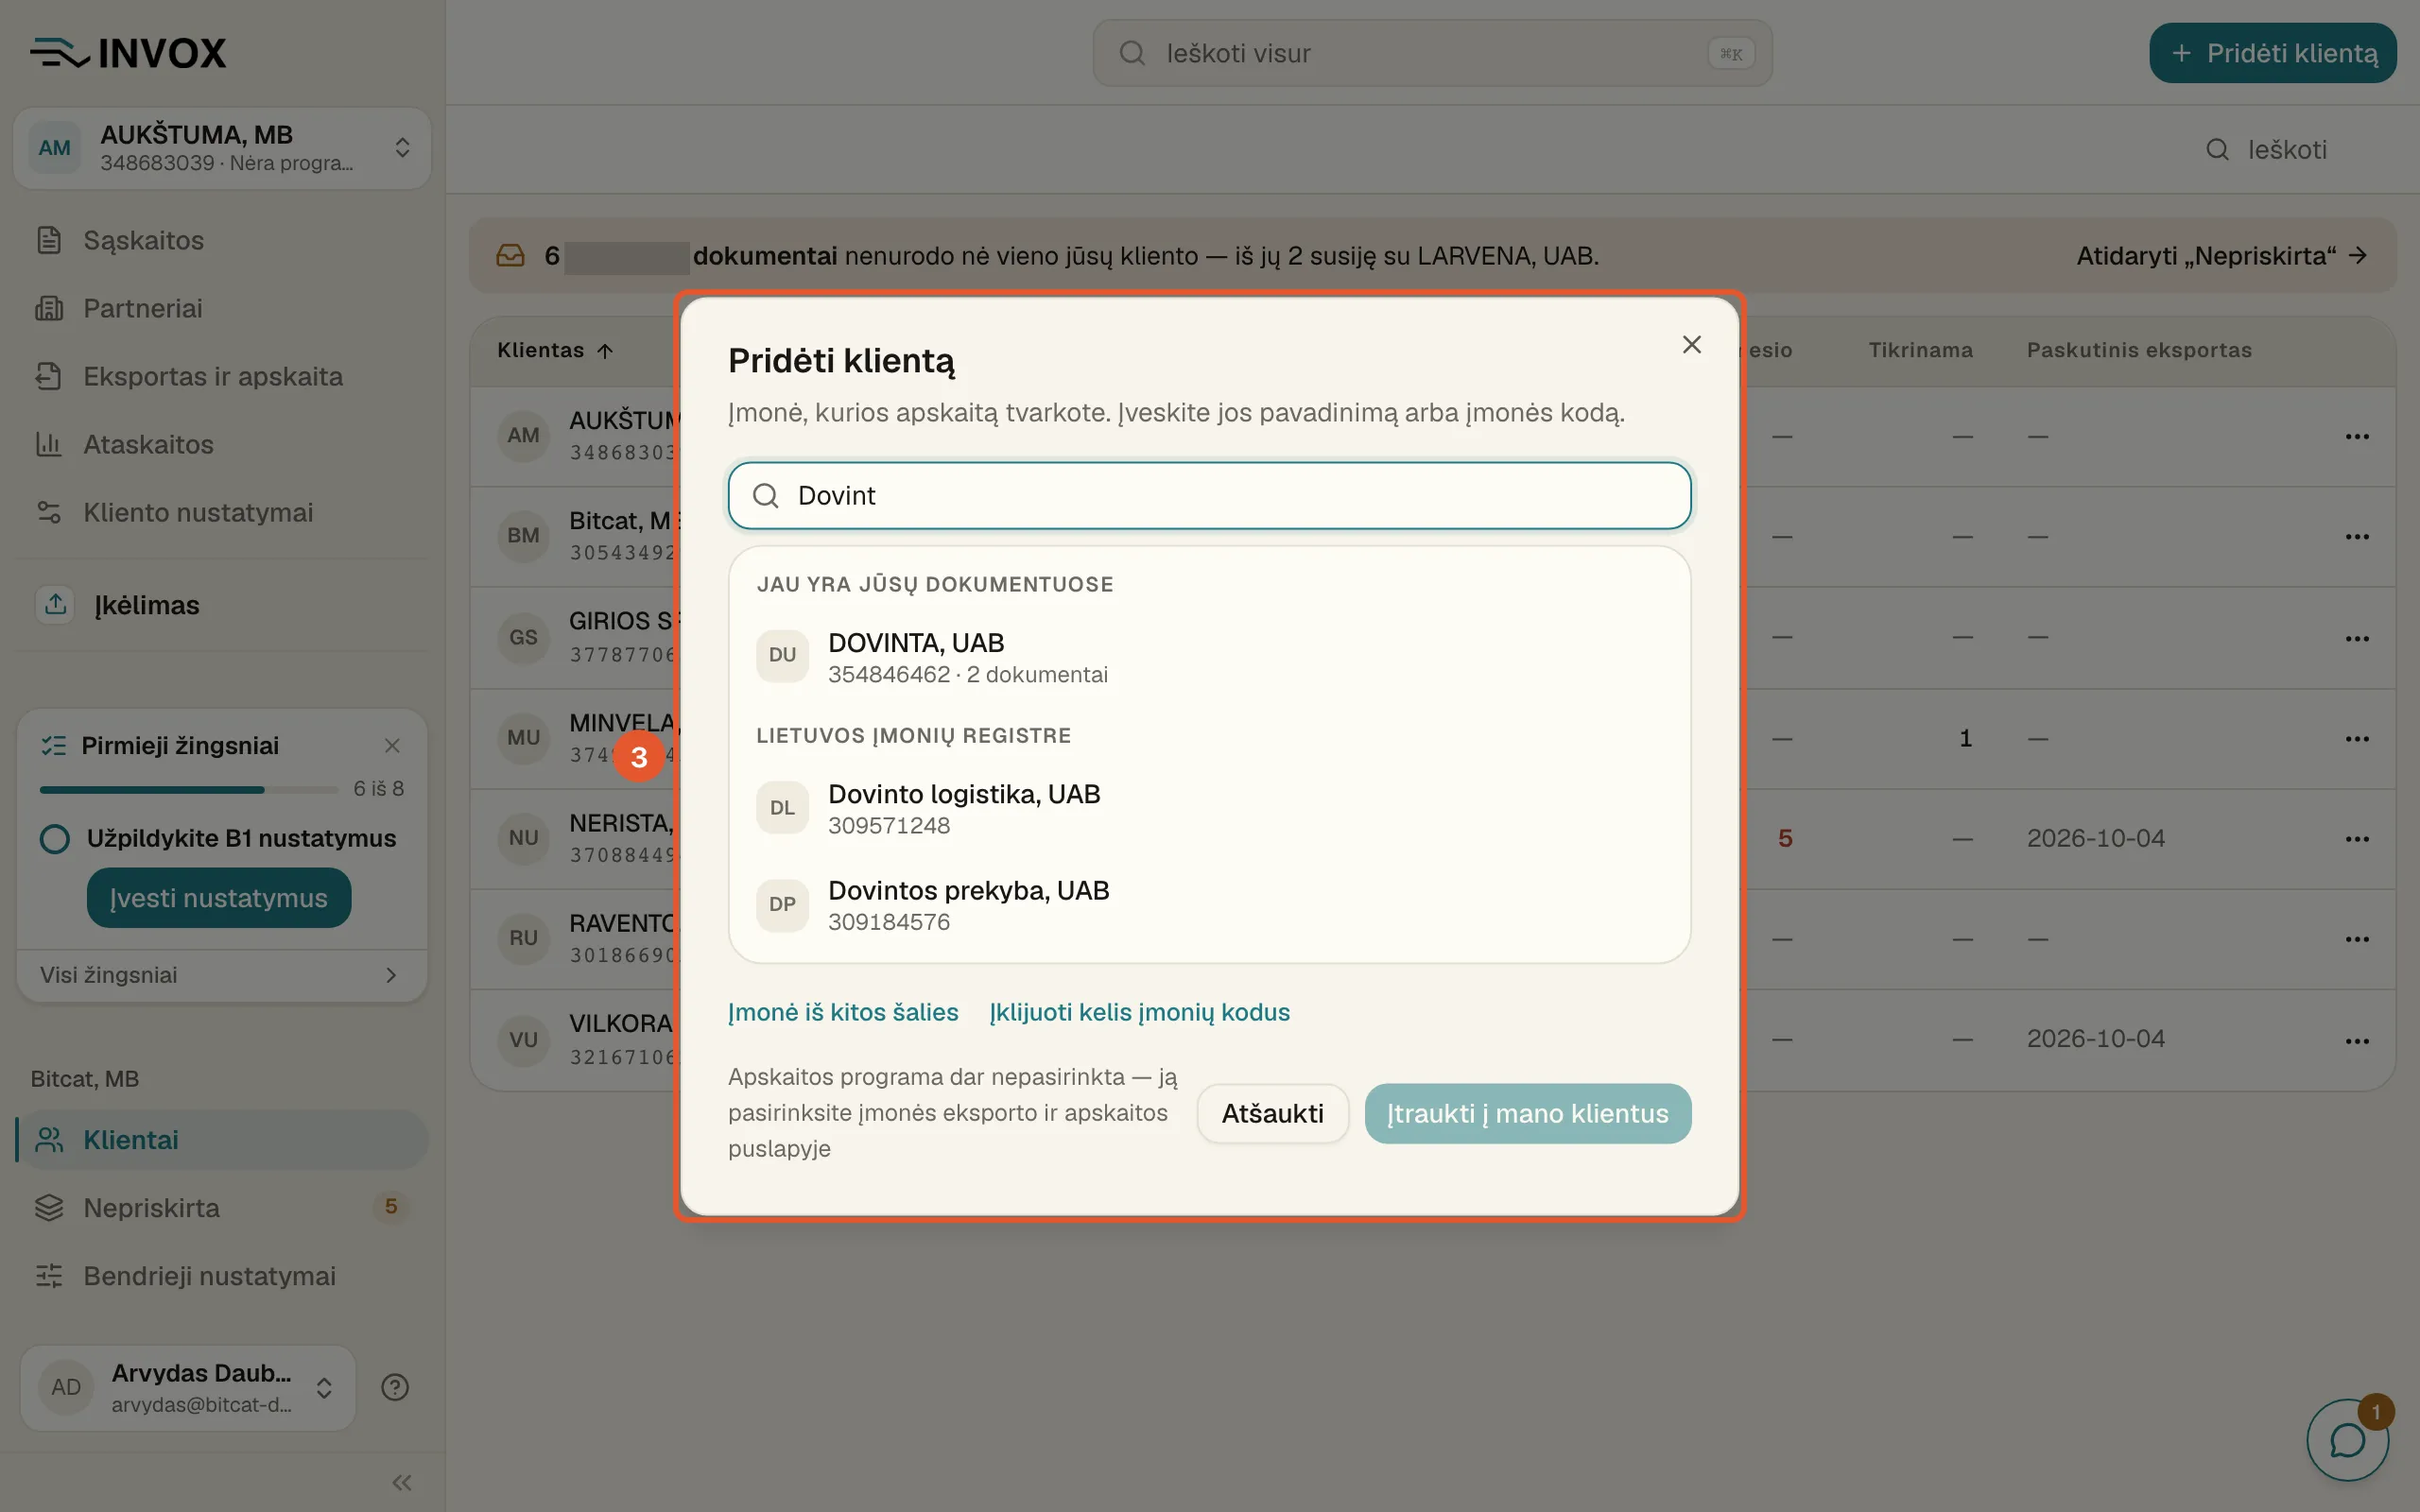
Task: Open row options for GIRIOS client row
Action: tap(2357, 639)
